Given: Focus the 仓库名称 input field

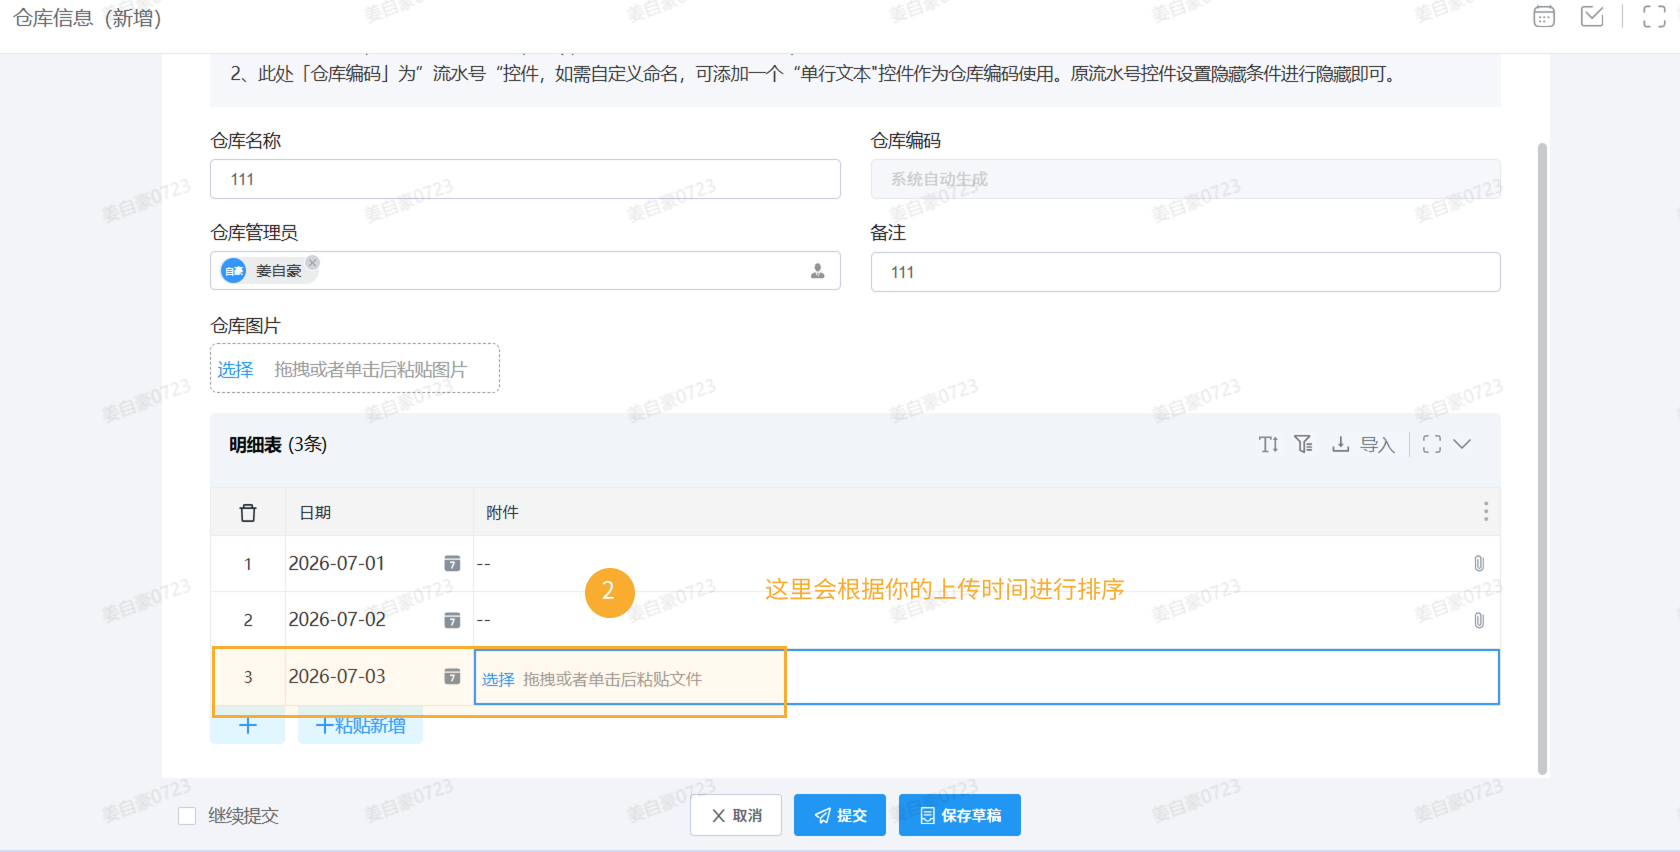Looking at the screenshot, I should [x=525, y=179].
